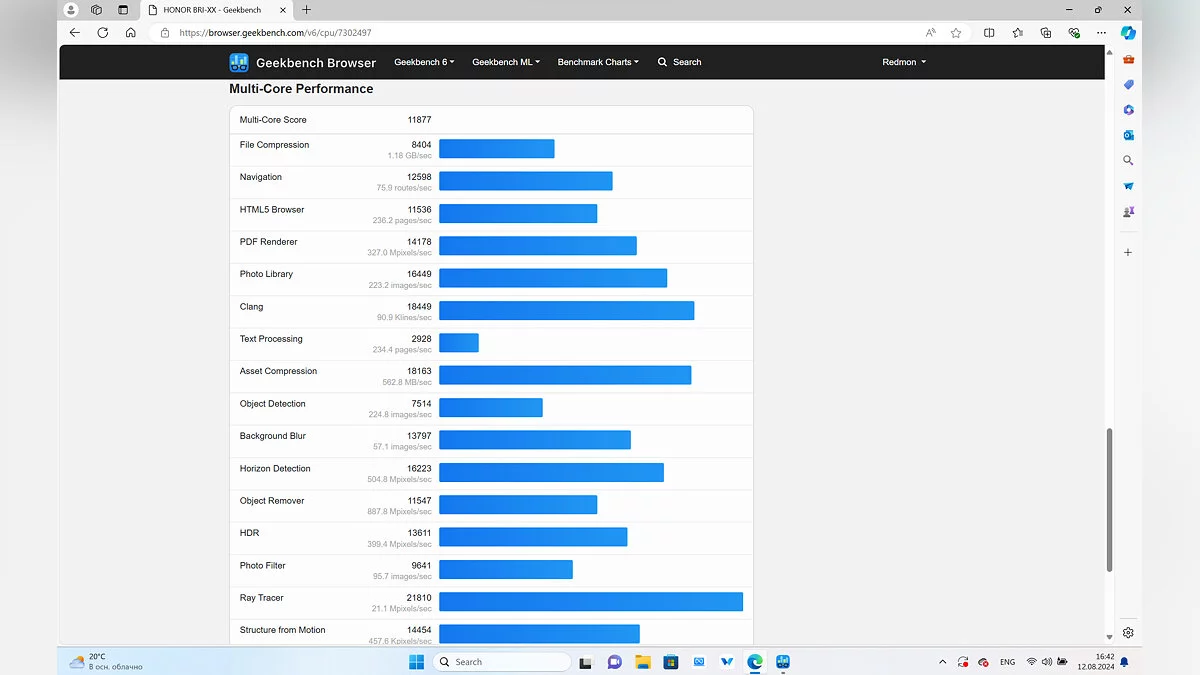Image resolution: width=1200 pixels, height=675 pixels.
Task: Select the HONOR BRI-XX Geekbench tab
Action: click(210, 10)
